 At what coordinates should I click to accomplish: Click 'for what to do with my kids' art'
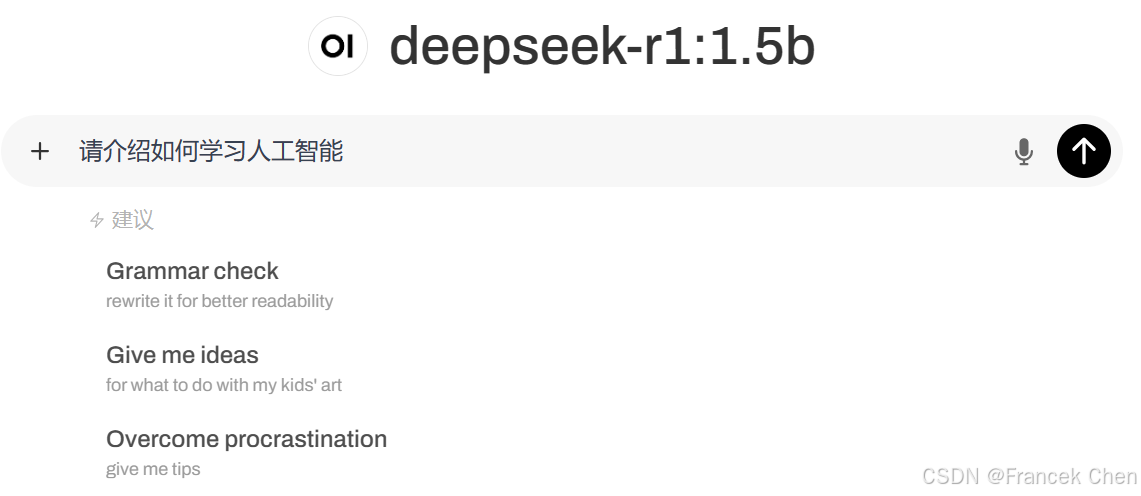[x=224, y=385]
